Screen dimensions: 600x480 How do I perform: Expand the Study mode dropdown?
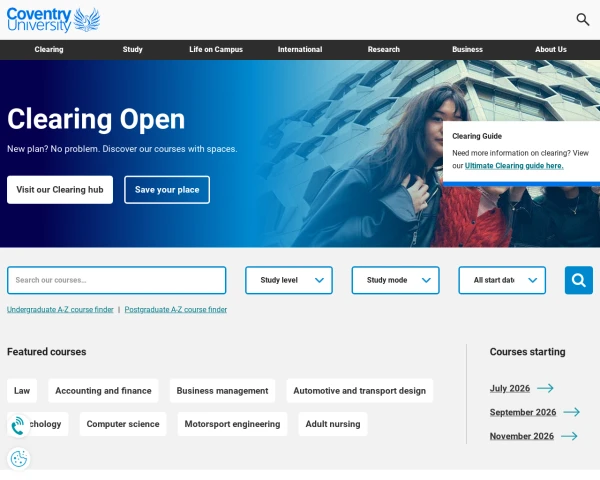pos(395,280)
